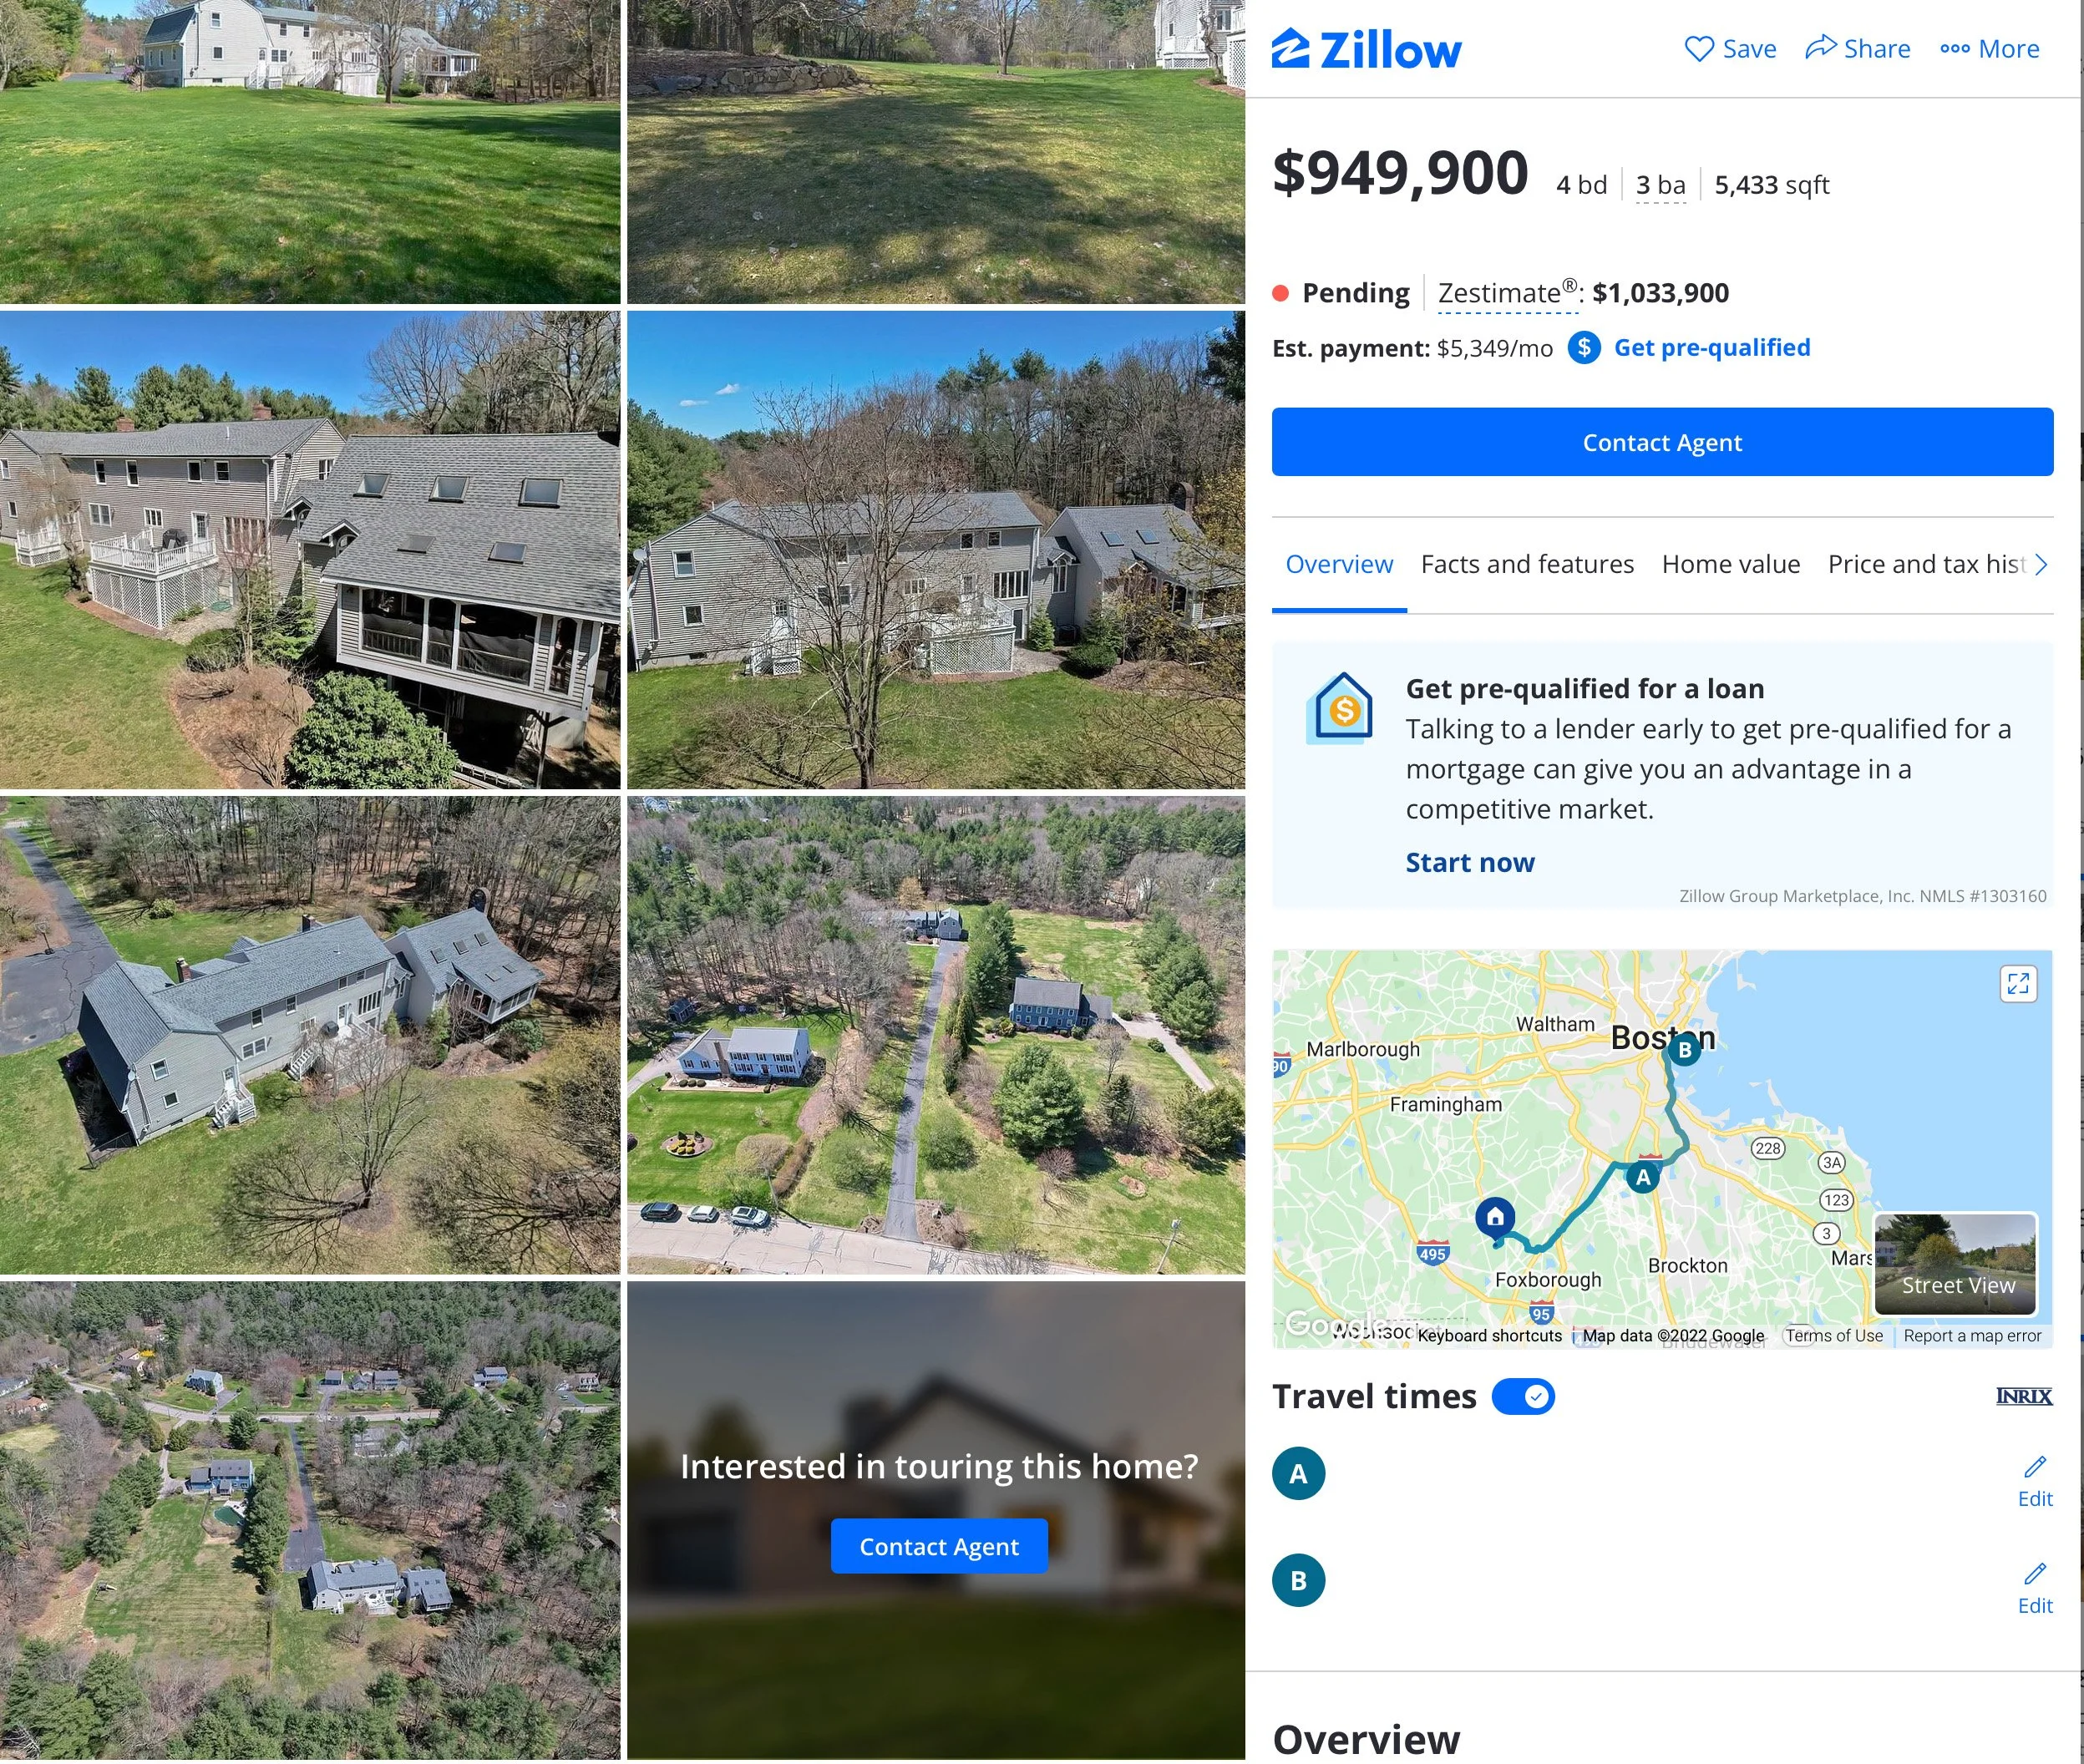
Task: Toggle the Travel times switch
Action: [1523, 1397]
